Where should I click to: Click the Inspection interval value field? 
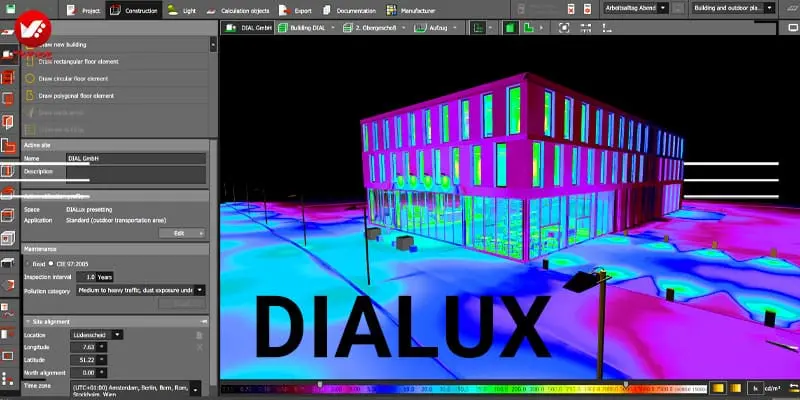coord(86,277)
